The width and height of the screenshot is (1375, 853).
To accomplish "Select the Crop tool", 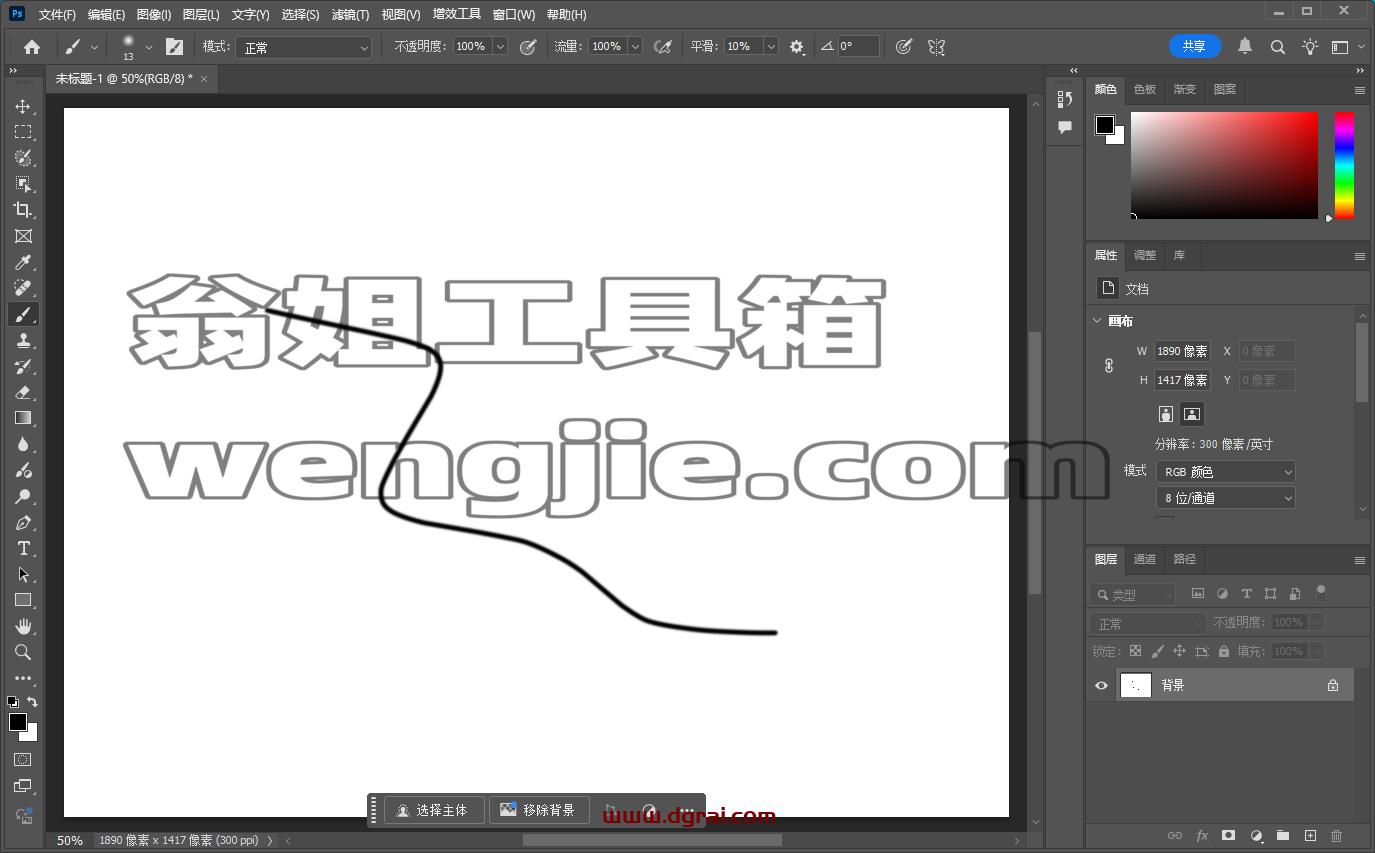I will click(x=23, y=210).
